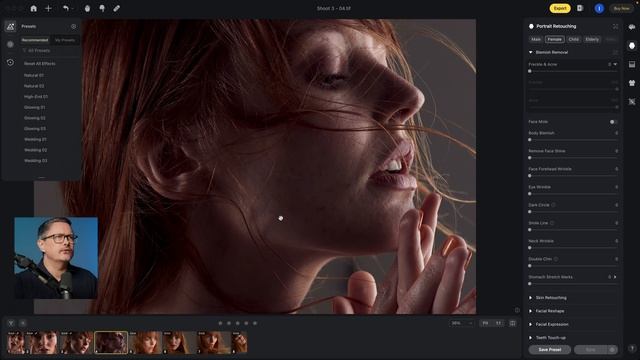Click the Save Preset button
This screenshot has width=640, height=360.
[549, 350]
